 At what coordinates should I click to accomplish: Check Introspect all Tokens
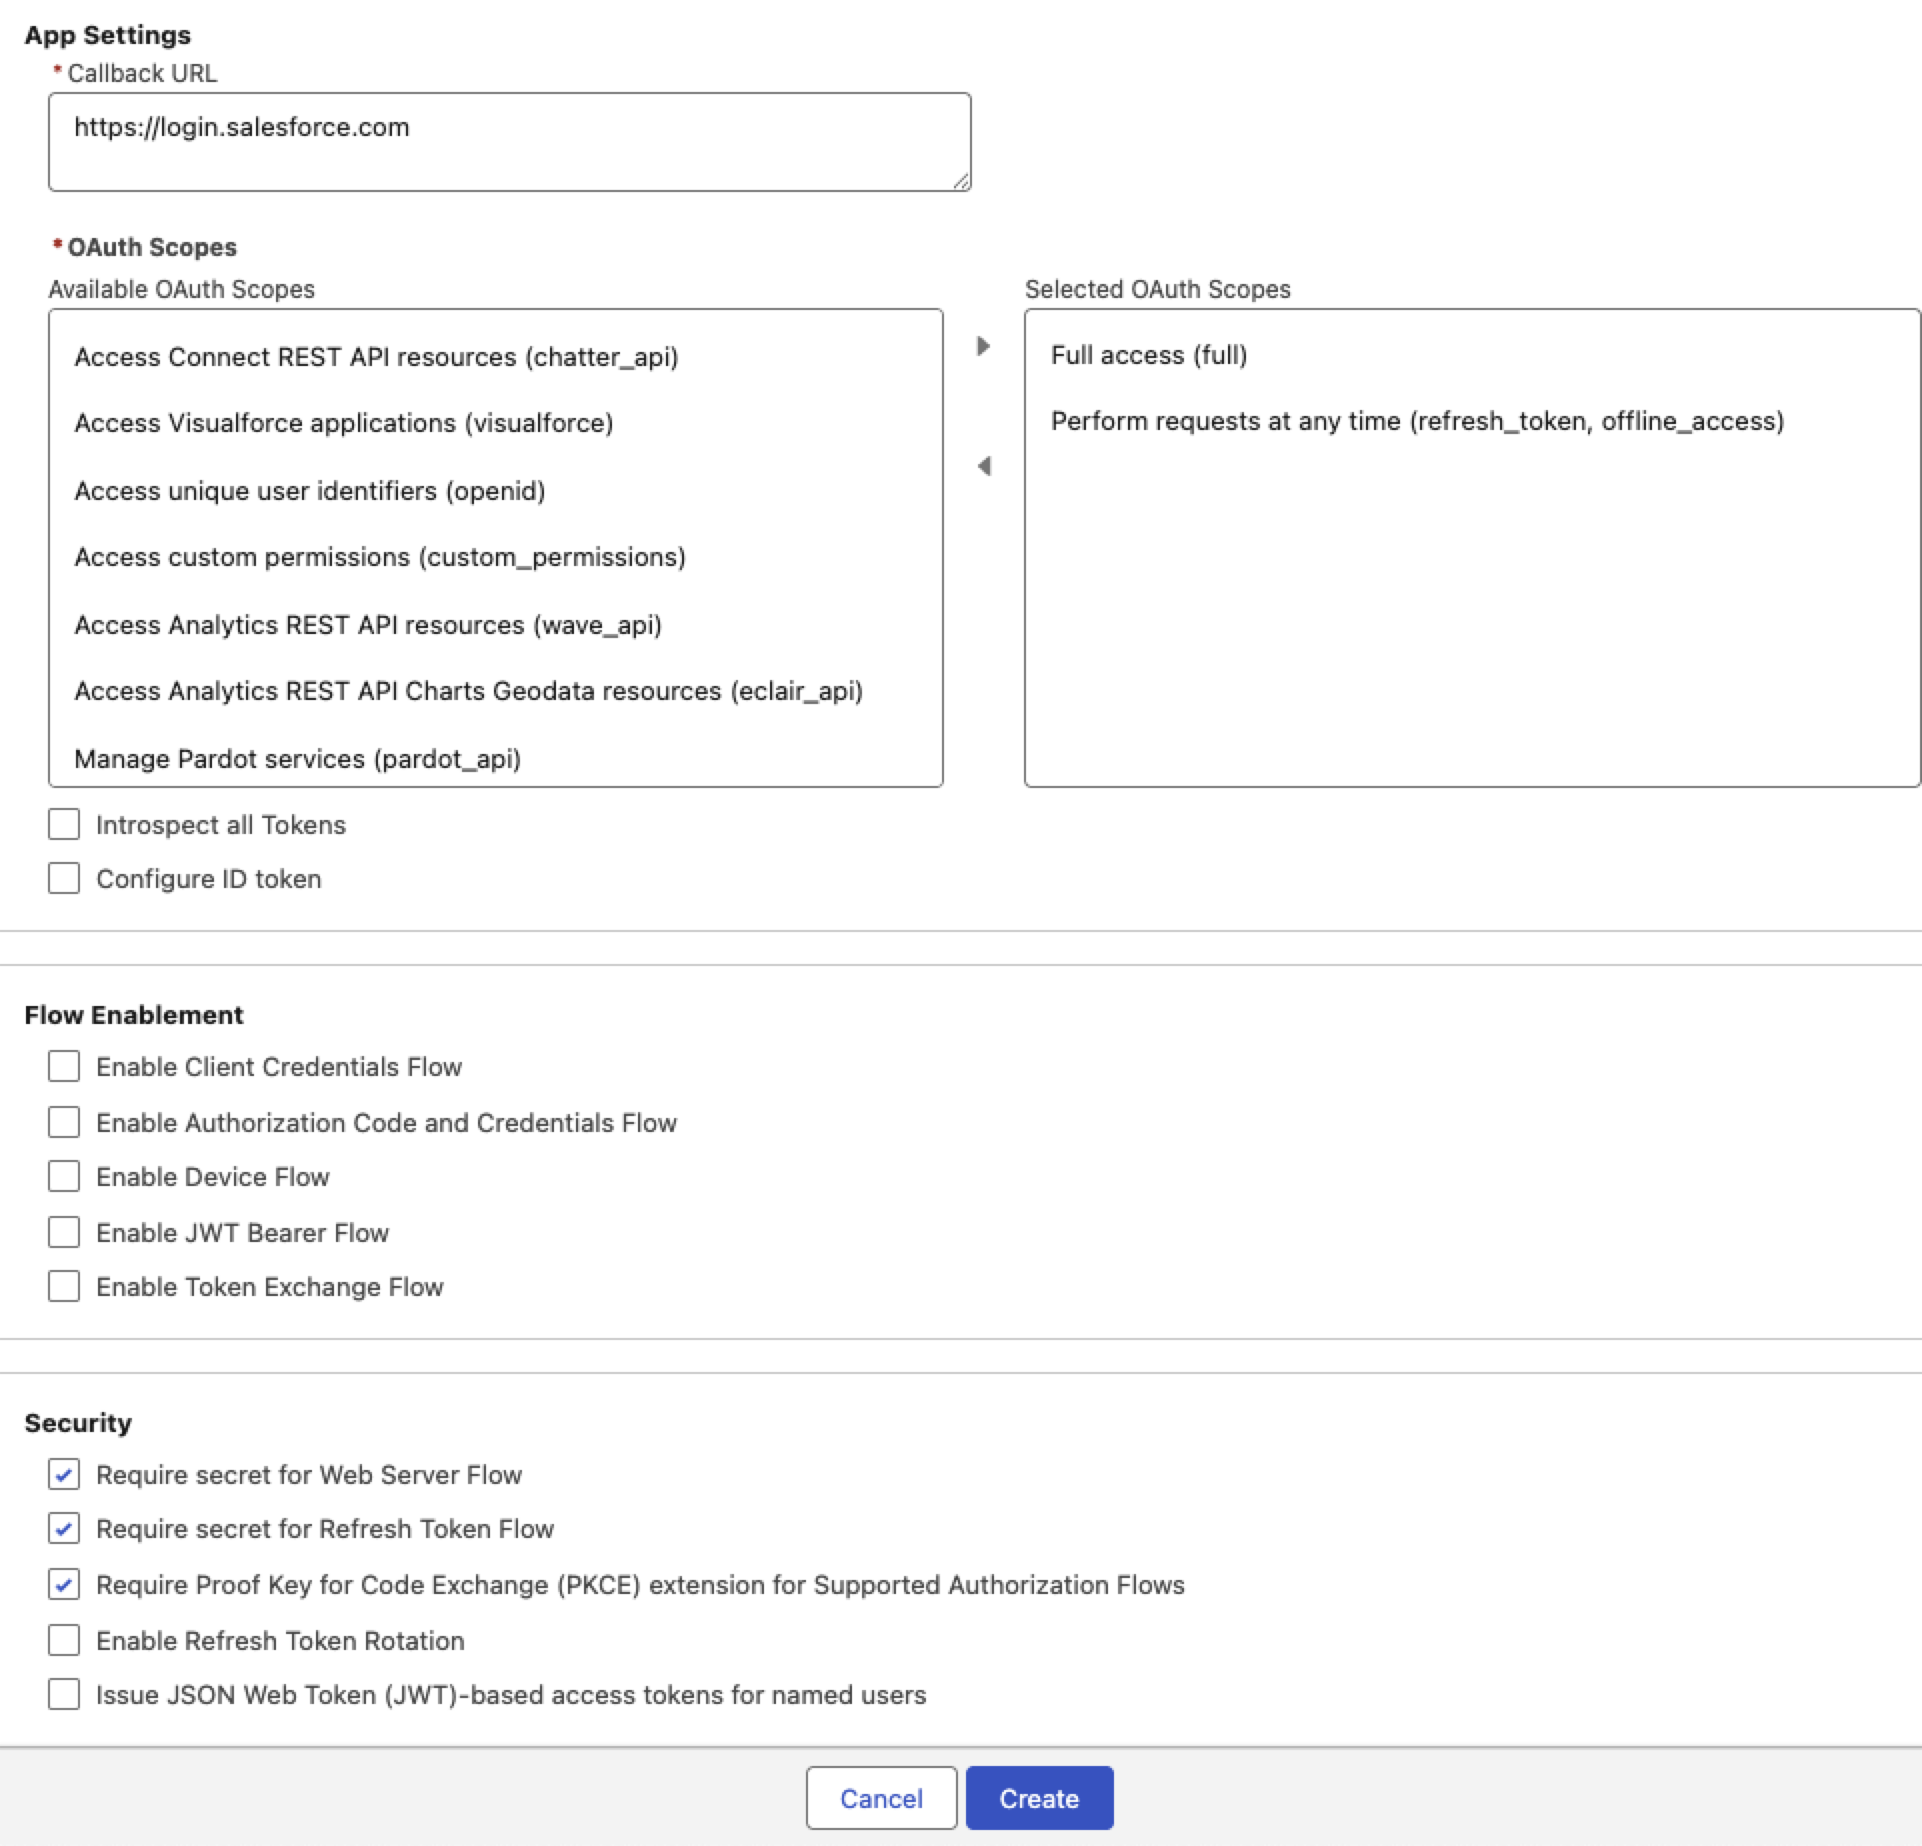(63, 823)
